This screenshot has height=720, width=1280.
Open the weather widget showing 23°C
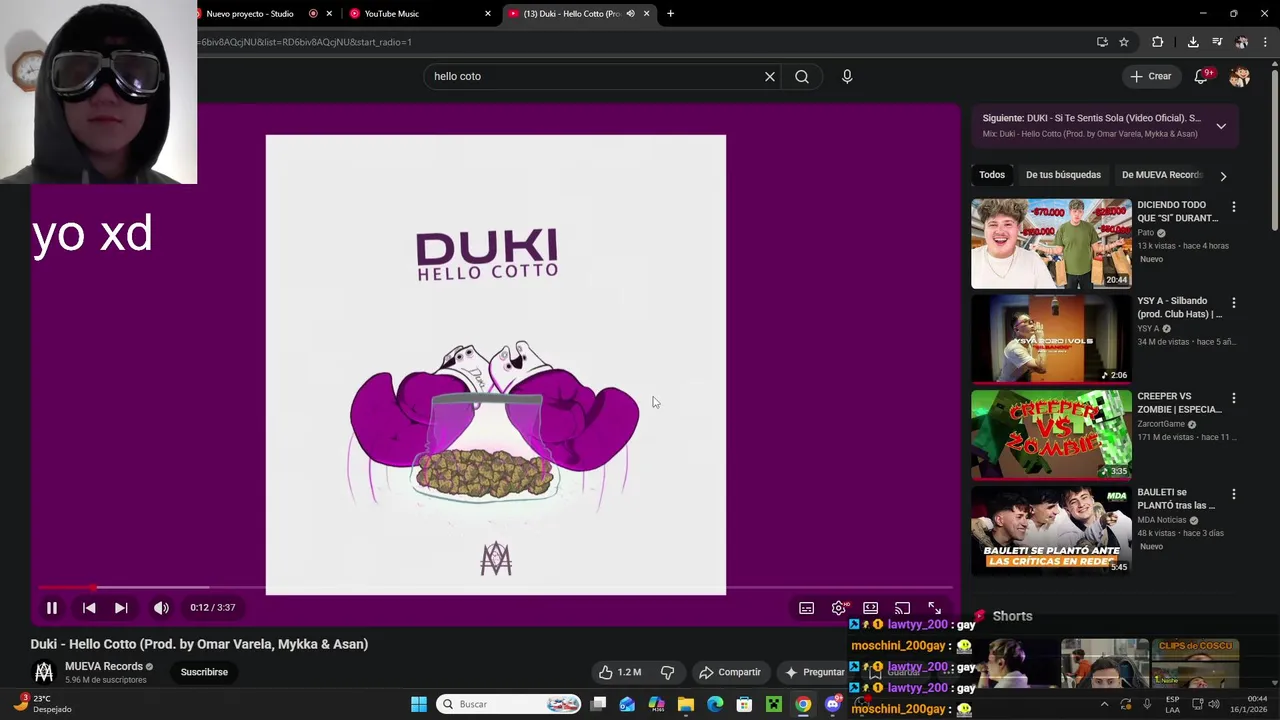click(40, 704)
